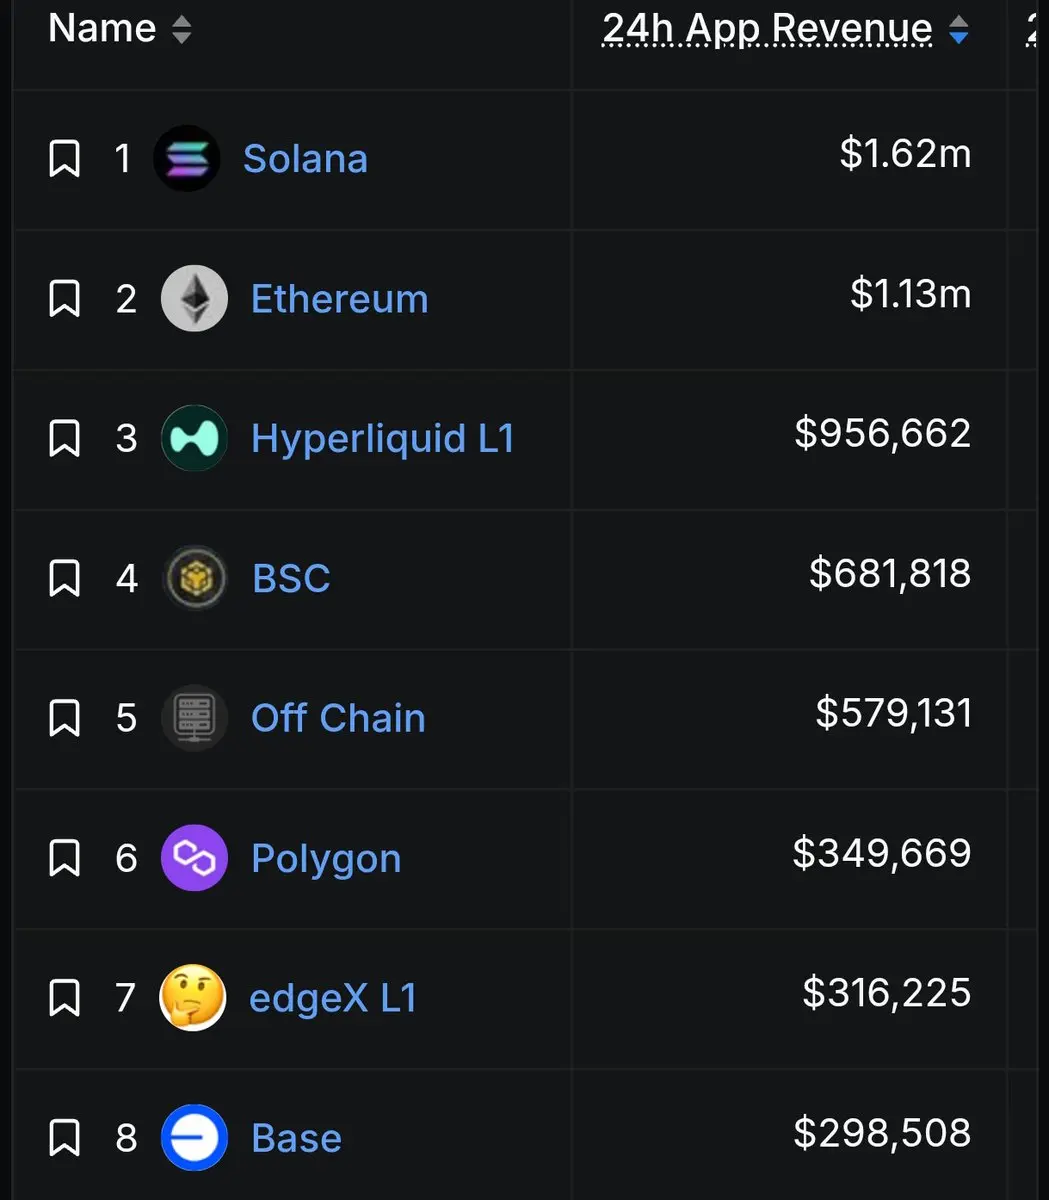Click the Base blue circle logo
This screenshot has width=1049, height=1200.
pyautogui.click(x=194, y=1138)
